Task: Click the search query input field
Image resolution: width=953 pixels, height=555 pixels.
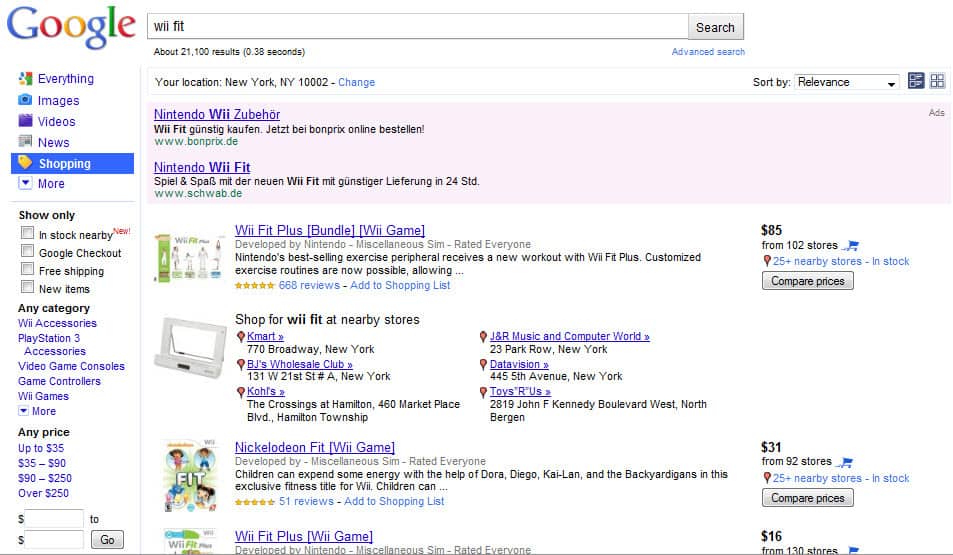Action: click(x=418, y=27)
